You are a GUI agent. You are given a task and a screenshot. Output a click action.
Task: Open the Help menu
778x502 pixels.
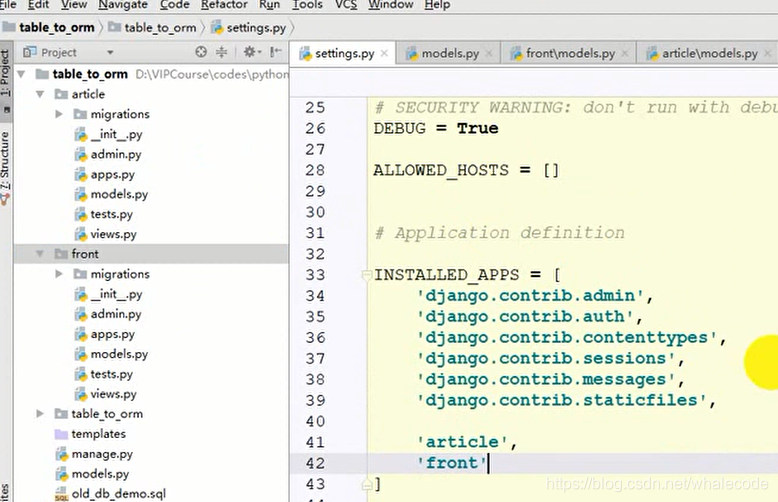pos(437,4)
